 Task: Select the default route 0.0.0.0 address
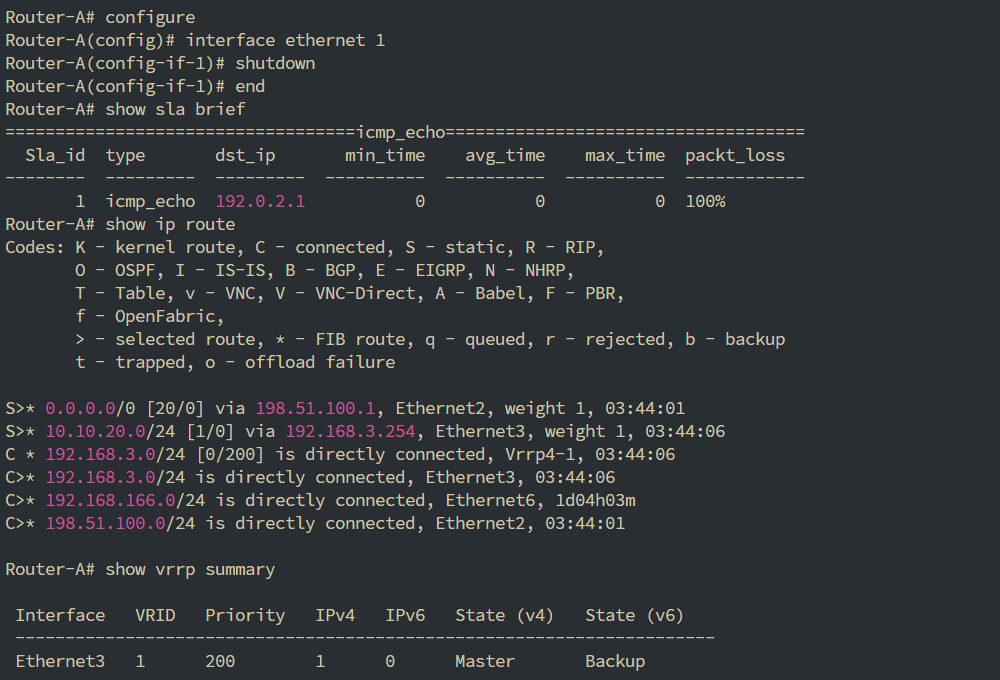[80, 408]
